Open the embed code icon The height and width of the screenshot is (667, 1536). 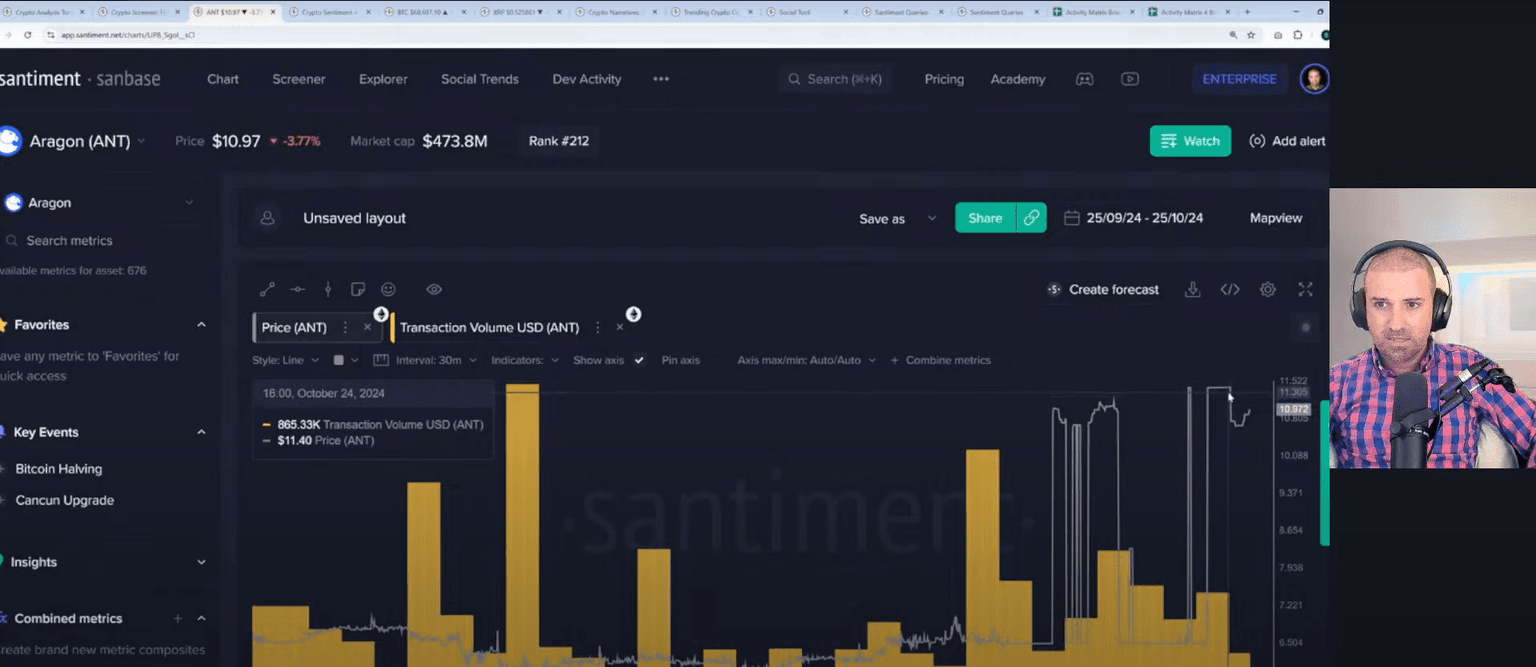coord(1230,290)
